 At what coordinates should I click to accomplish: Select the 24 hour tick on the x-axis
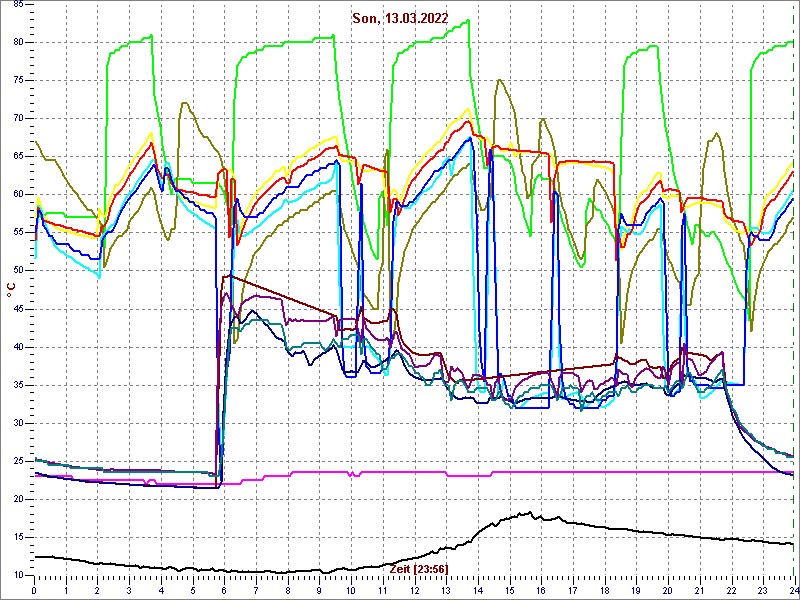792,590
